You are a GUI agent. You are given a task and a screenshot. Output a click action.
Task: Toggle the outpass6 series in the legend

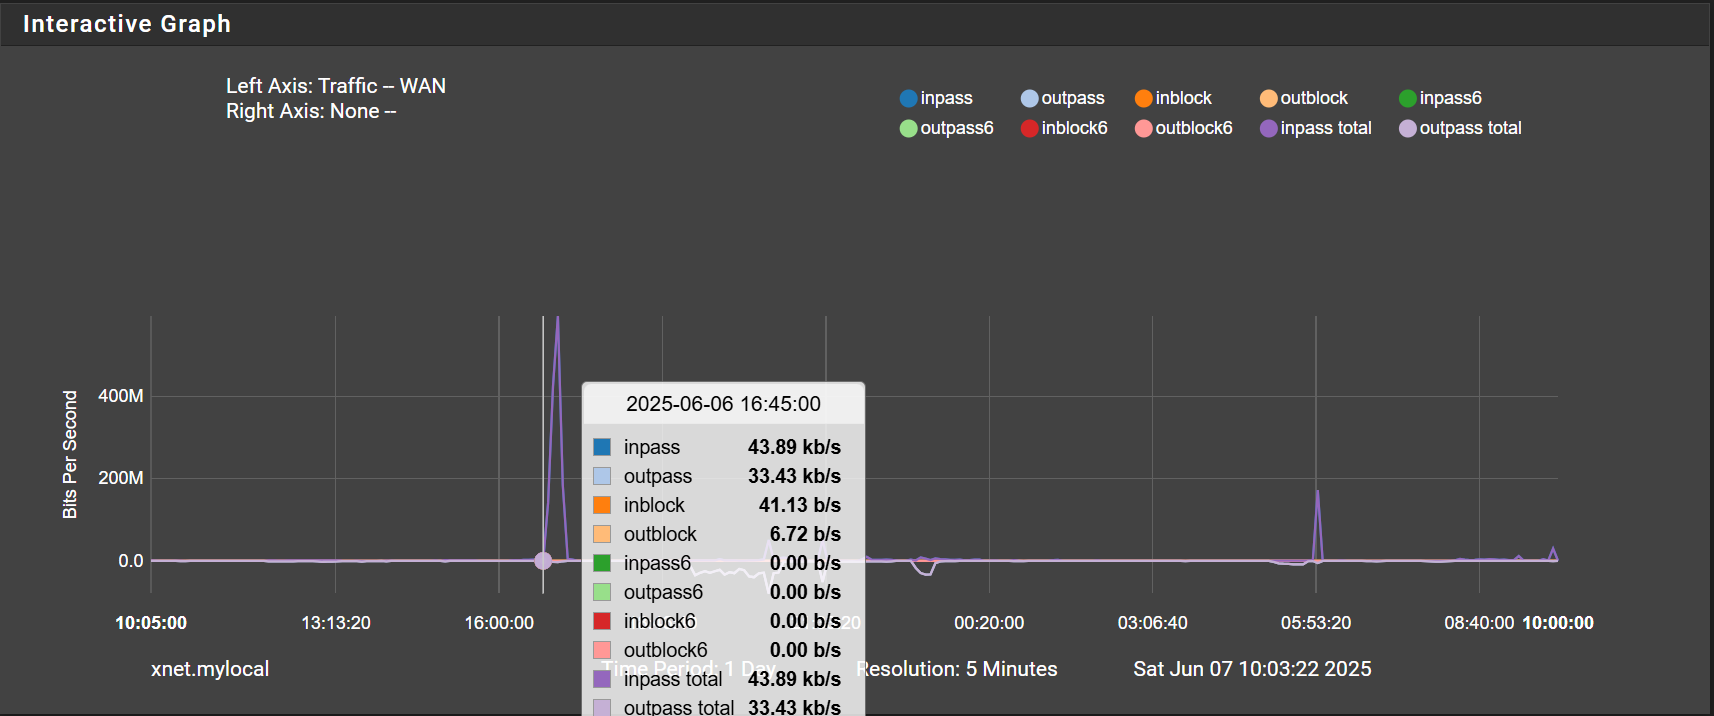(946, 128)
